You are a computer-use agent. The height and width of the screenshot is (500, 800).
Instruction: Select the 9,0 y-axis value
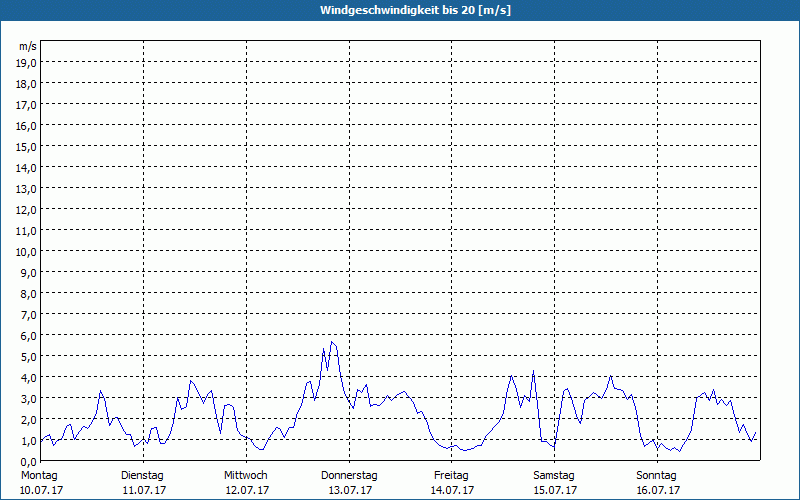click(x=29, y=273)
